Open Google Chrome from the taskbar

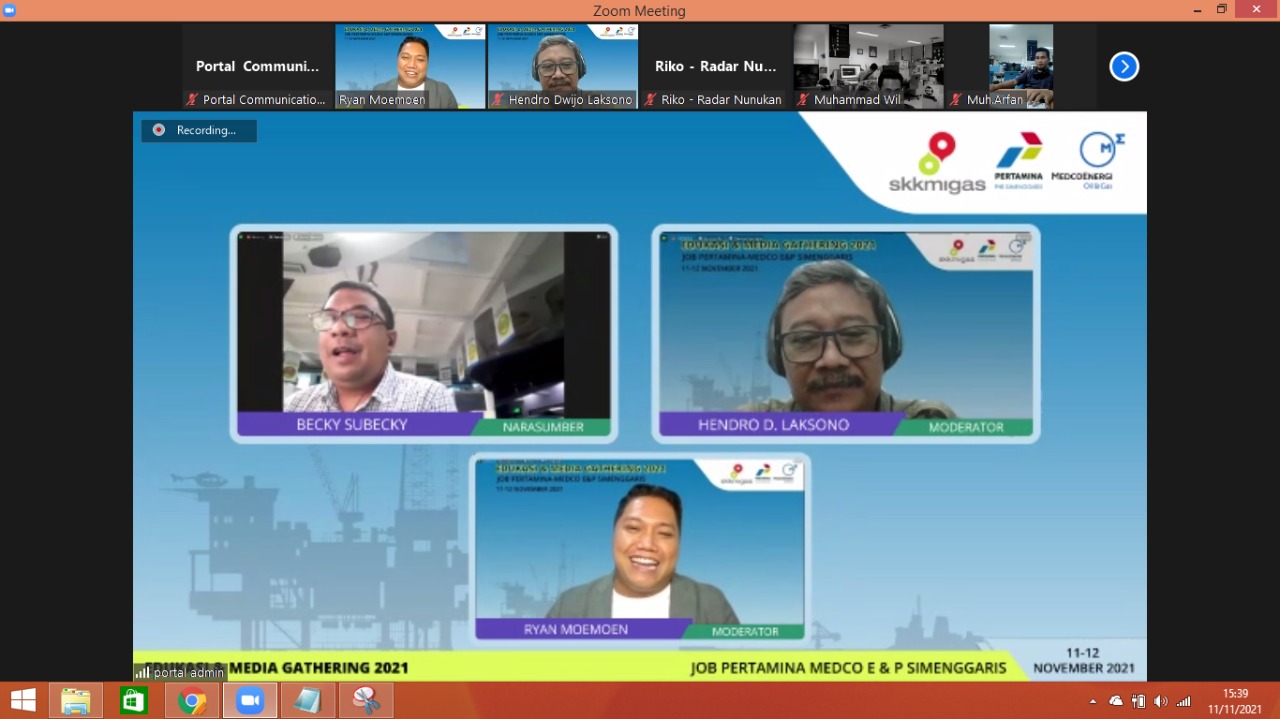[192, 700]
